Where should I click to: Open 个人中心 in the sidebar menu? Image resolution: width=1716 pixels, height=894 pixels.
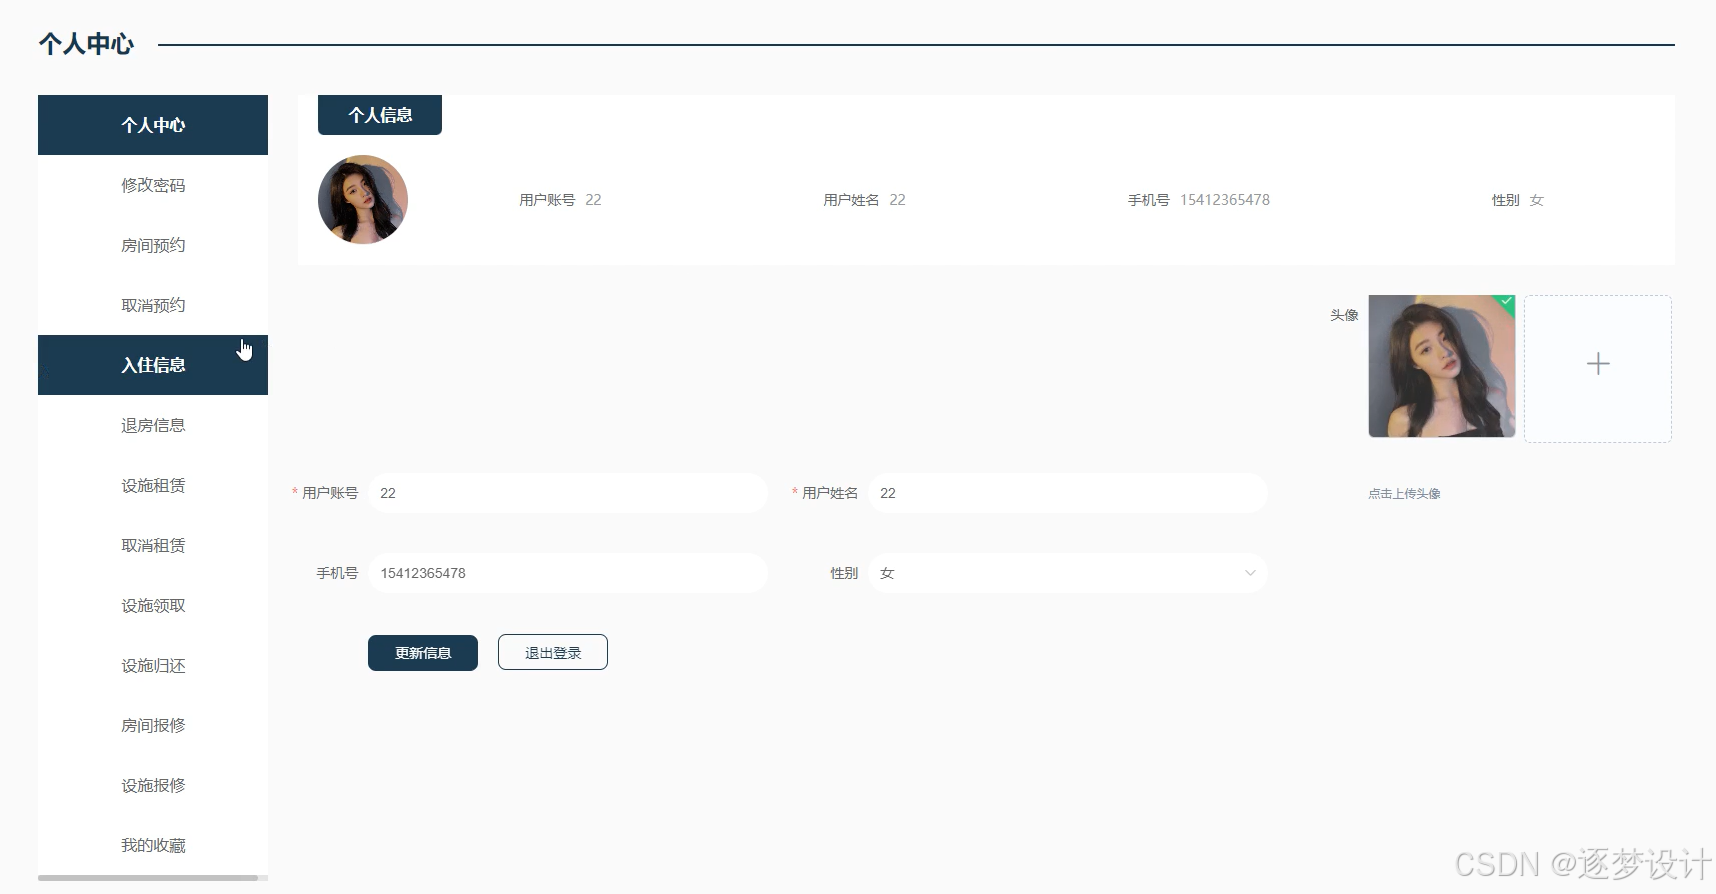point(153,125)
